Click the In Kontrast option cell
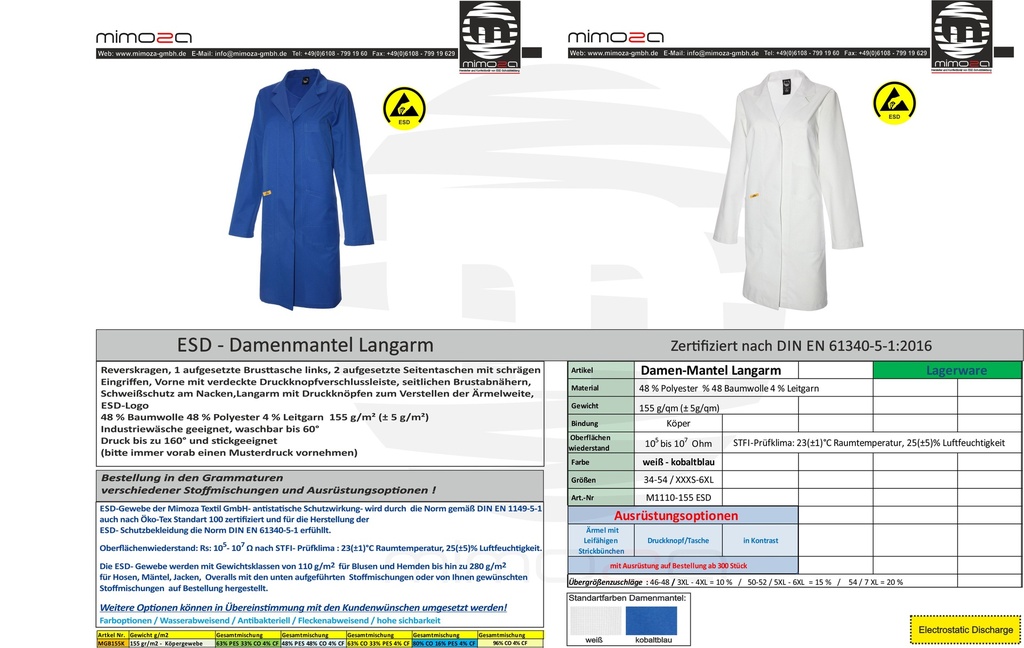 pyautogui.click(x=760, y=541)
